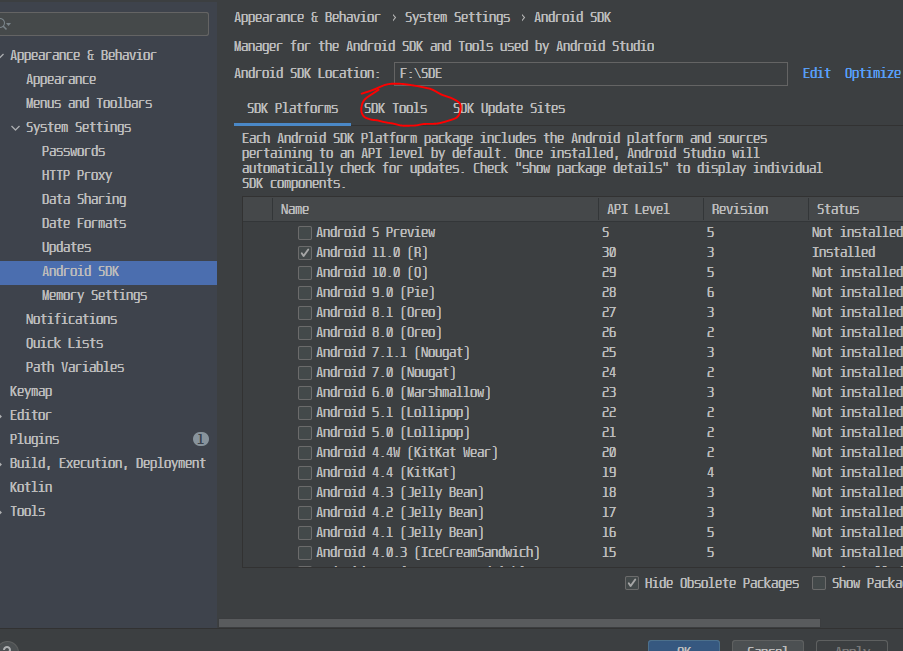
Task: Open the Plugins settings page
Action: click(x=35, y=440)
